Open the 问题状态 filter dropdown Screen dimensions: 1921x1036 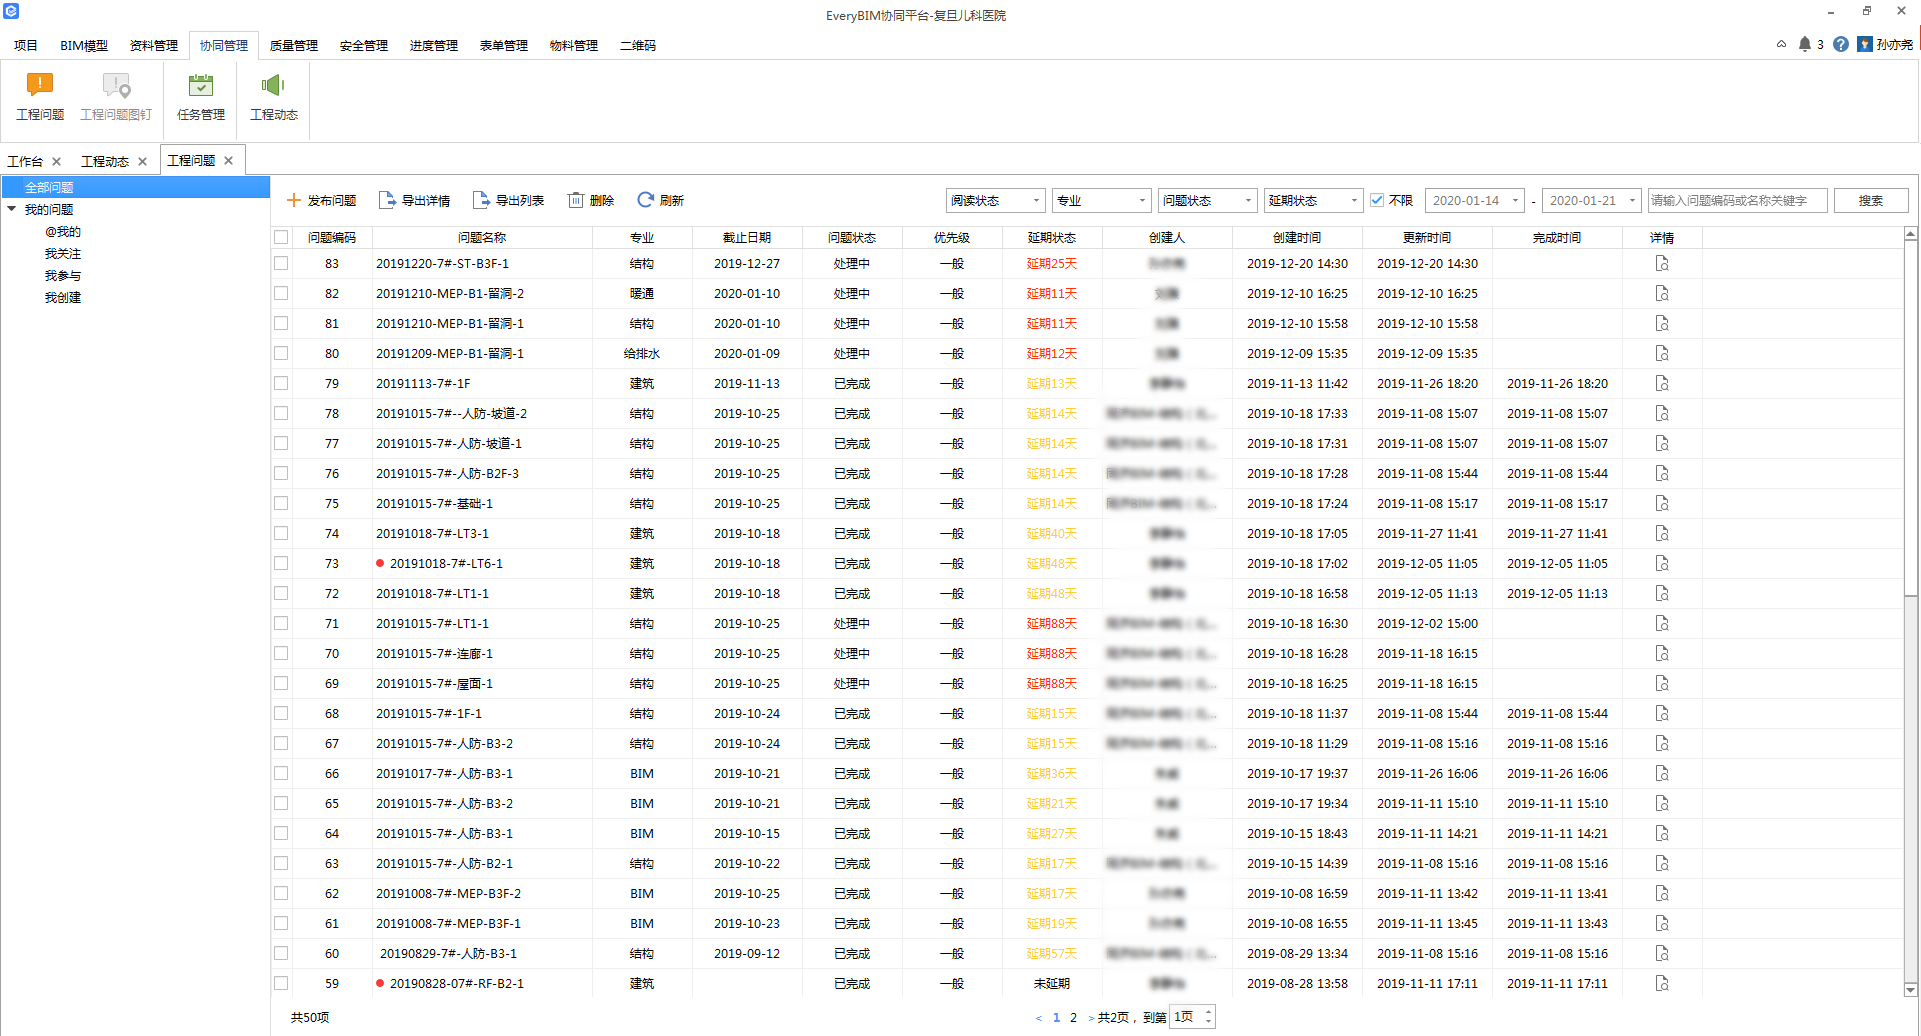pyautogui.click(x=1208, y=200)
